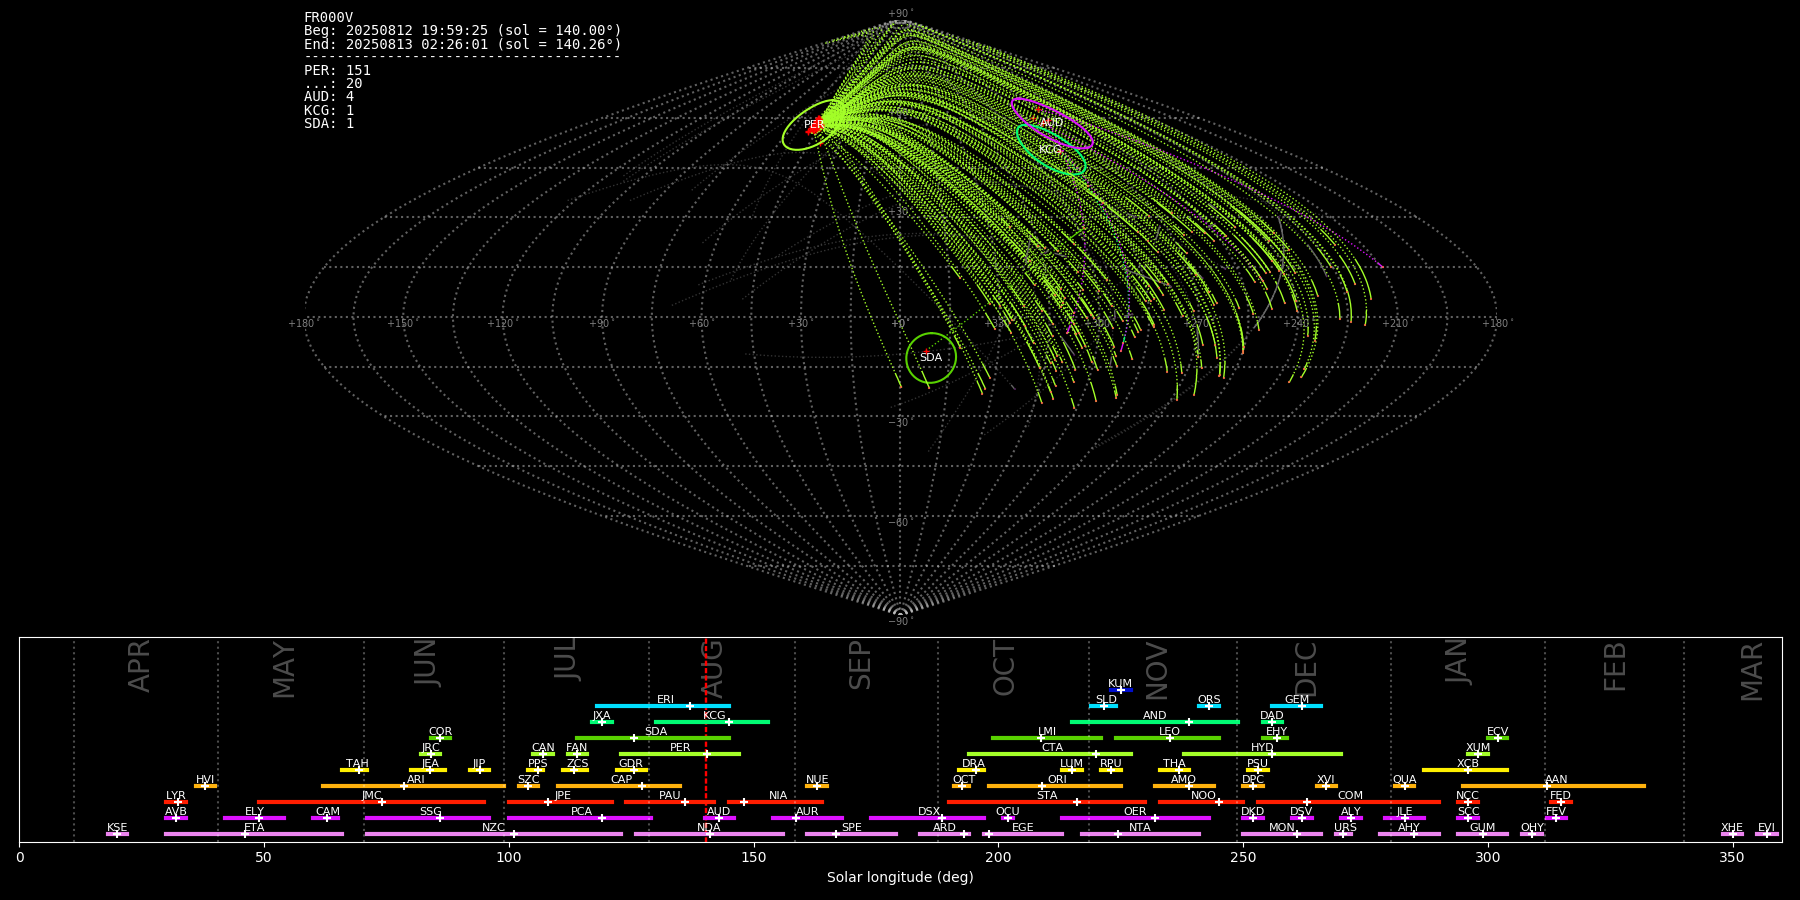
Task: Click the NTA shower label in timeline
Action: [1140, 828]
